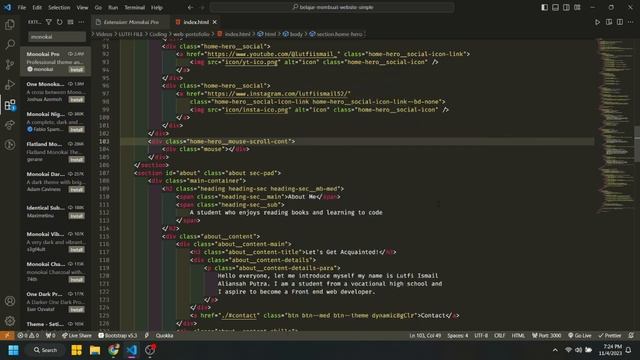This screenshot has width=640, height=360.
Task: Switch to Extension: Monokai Pro tab
Action: click(x=131, y=22)
